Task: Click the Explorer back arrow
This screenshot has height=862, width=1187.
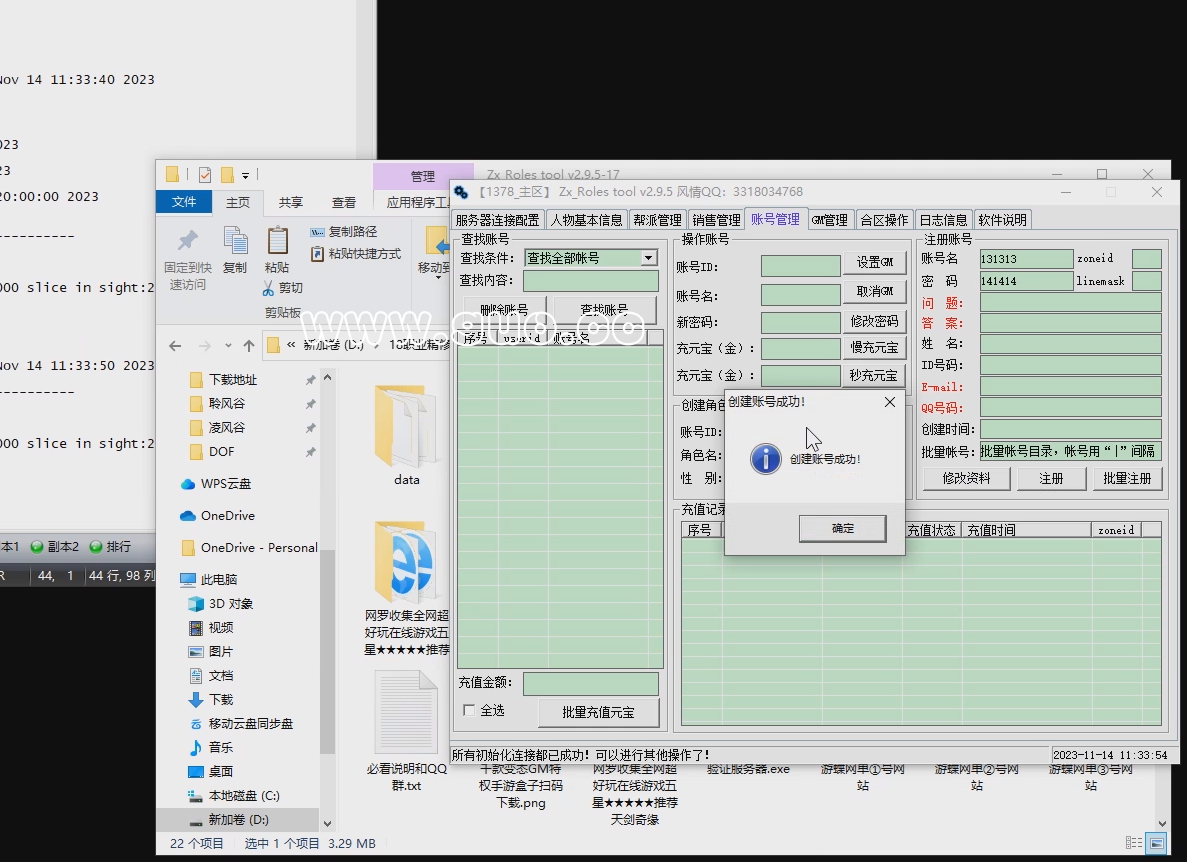Action: coord(175,346)
